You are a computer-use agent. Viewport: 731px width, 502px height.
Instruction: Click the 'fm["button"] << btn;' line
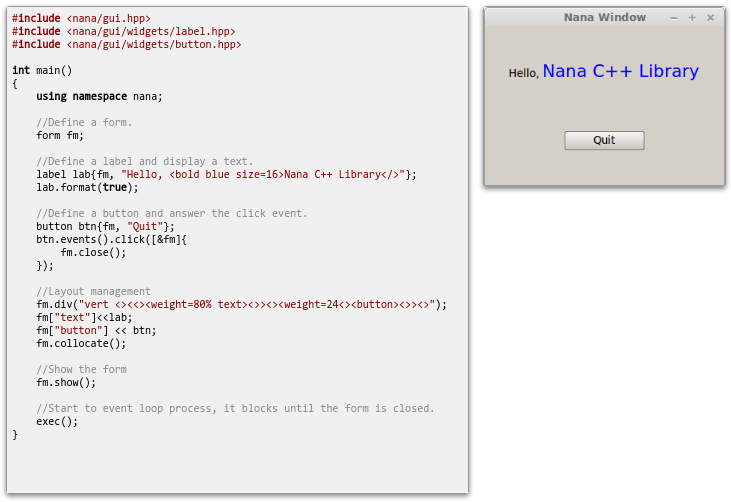(97, 330)
